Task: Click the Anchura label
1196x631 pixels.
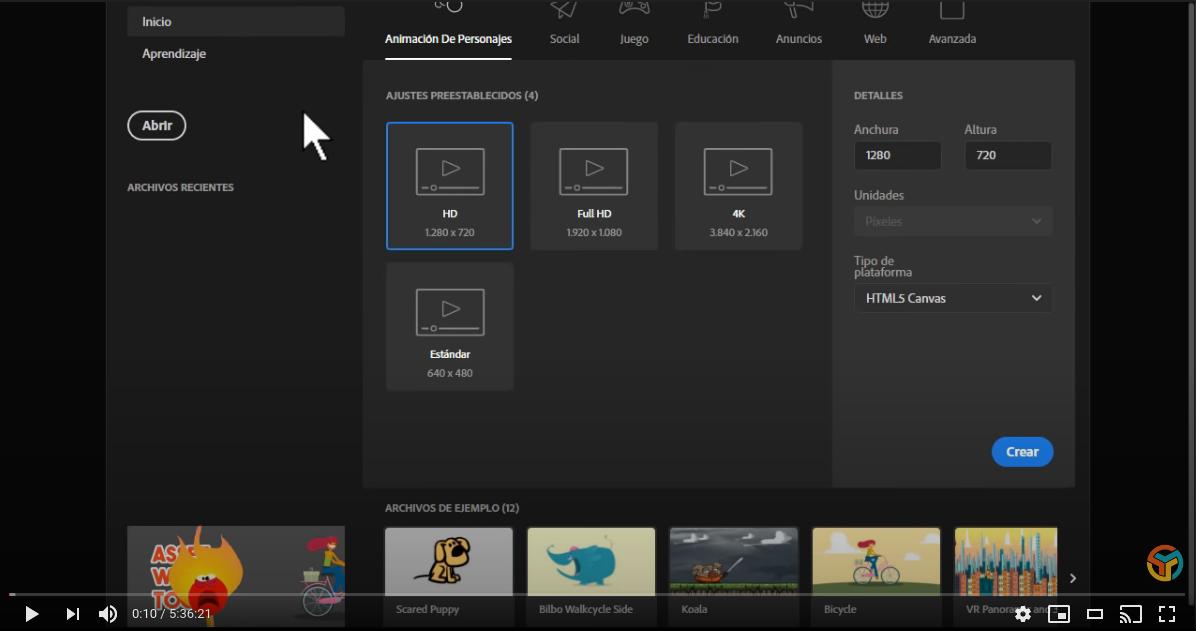Action: click(x=876, y=130)
